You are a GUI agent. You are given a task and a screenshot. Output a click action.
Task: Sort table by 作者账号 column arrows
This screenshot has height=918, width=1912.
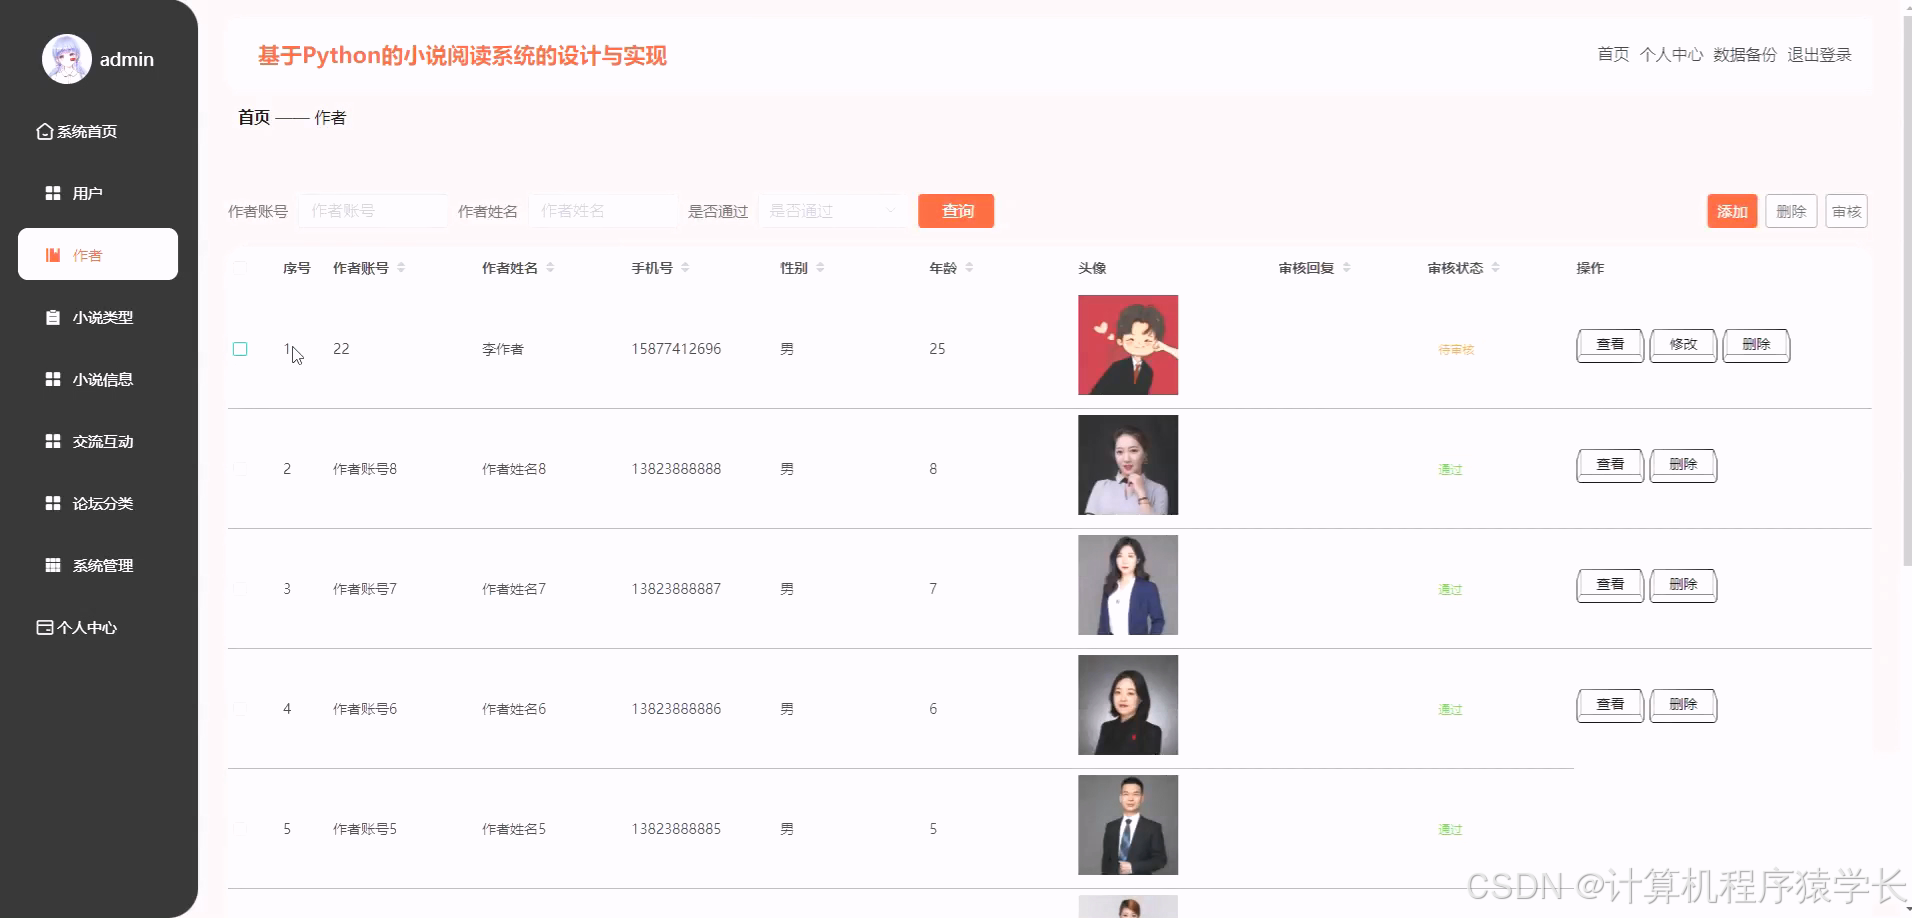tap(401, 268)
